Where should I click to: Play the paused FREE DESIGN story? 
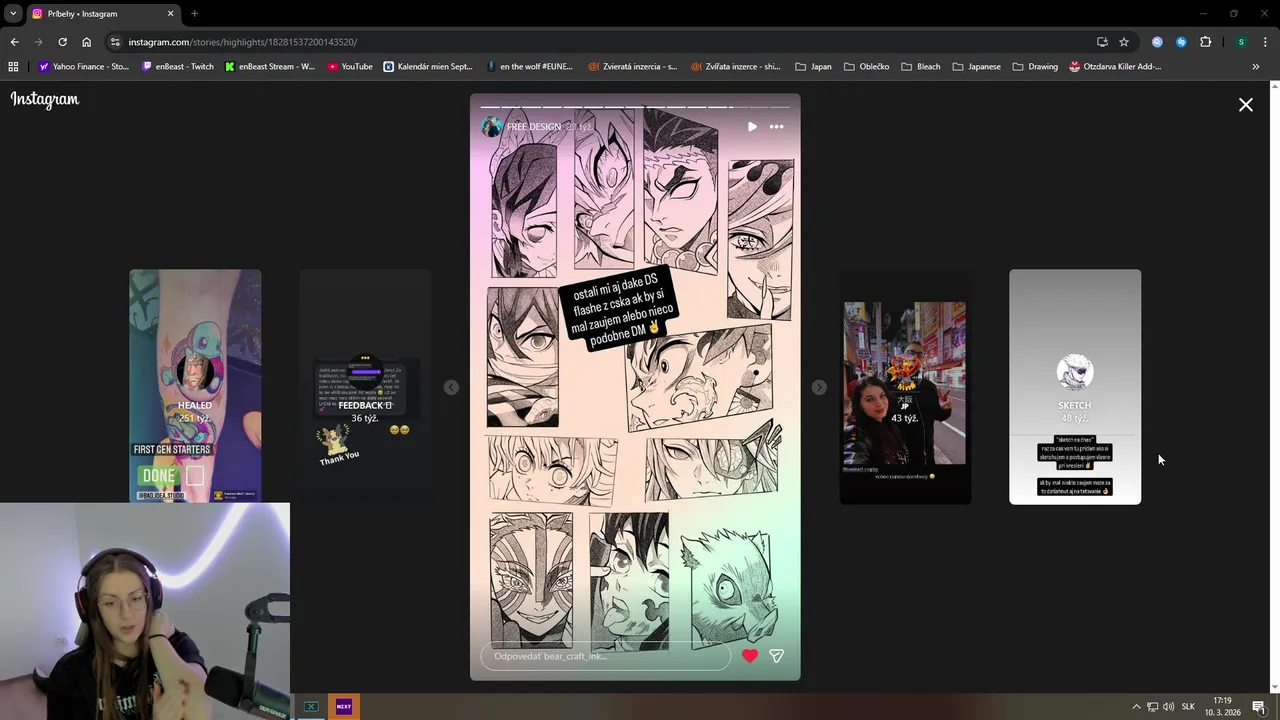(x=752, y=127)
